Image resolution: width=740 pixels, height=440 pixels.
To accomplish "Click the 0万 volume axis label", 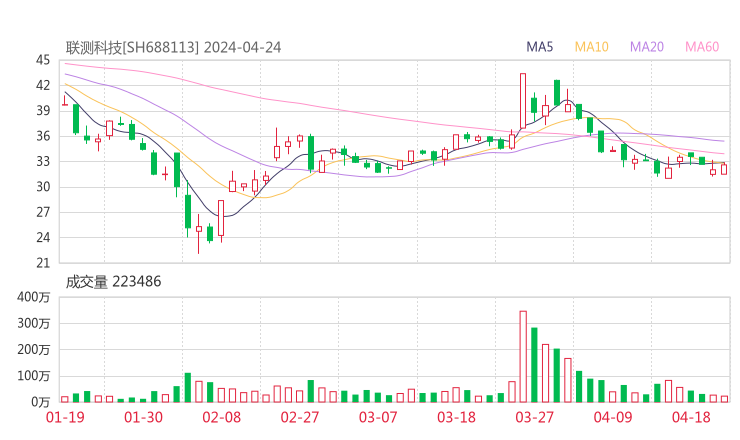I will pos(41,402).
